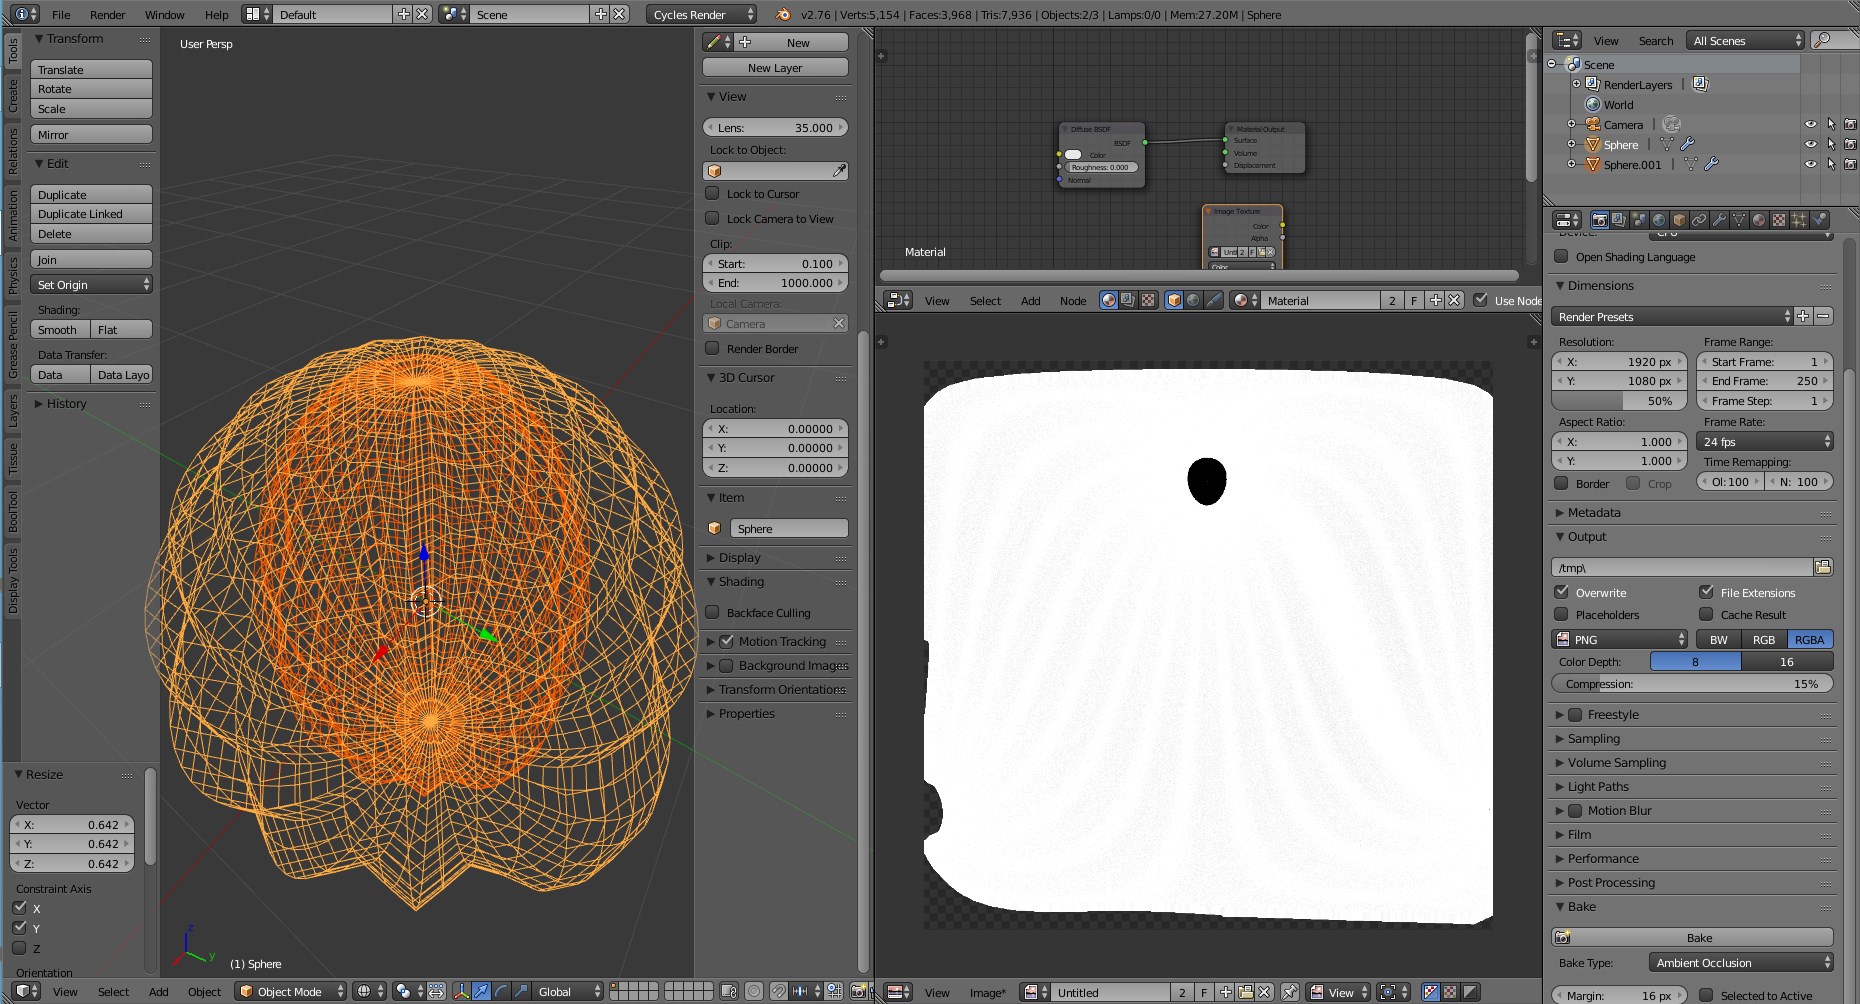Open the Material properties tab
Viewport: 1860px width, 1004px height.
pos(1758,222)
